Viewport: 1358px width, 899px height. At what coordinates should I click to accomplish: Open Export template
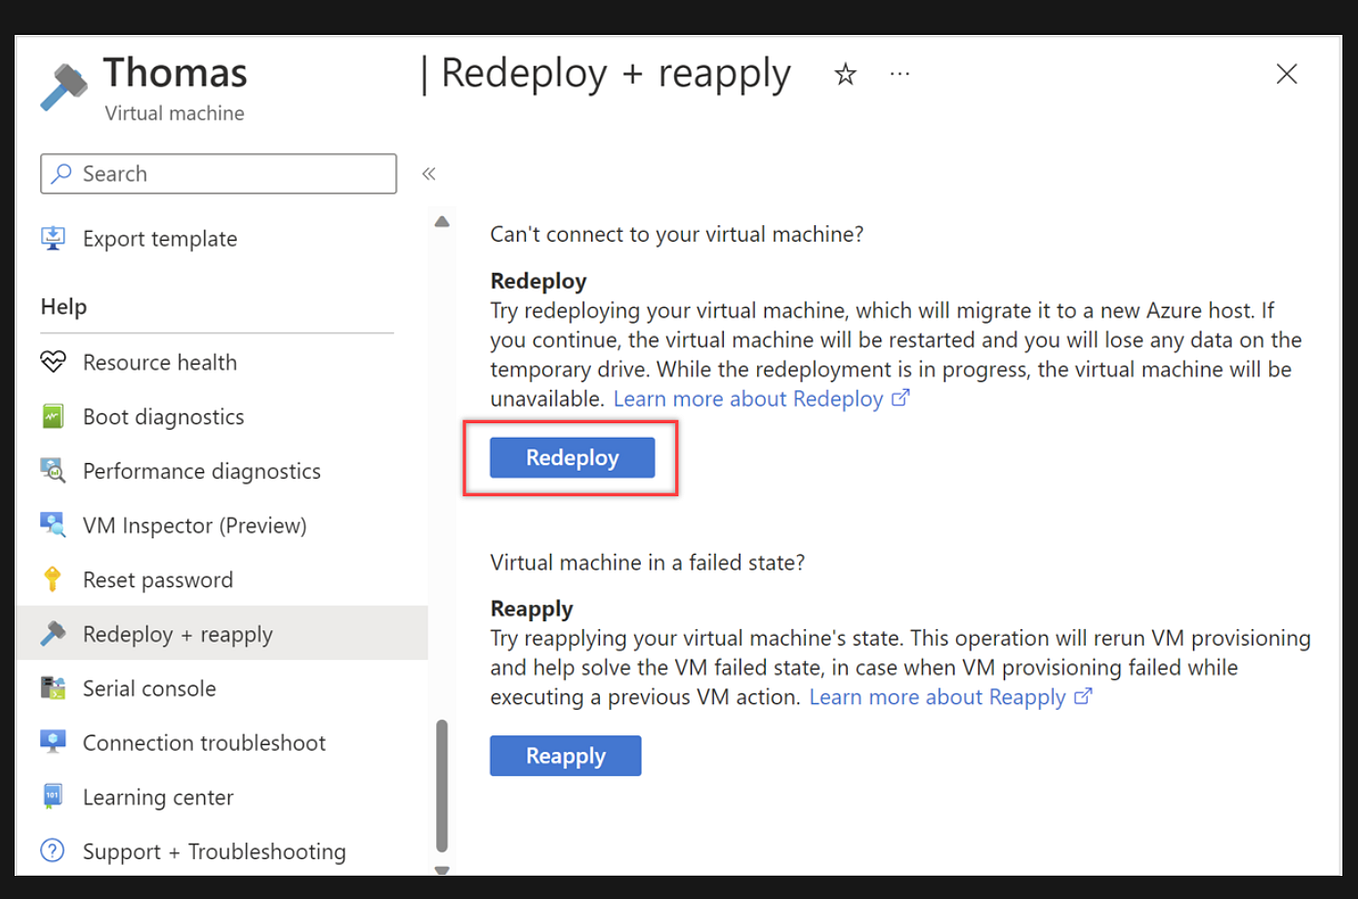tap(160, 238)
